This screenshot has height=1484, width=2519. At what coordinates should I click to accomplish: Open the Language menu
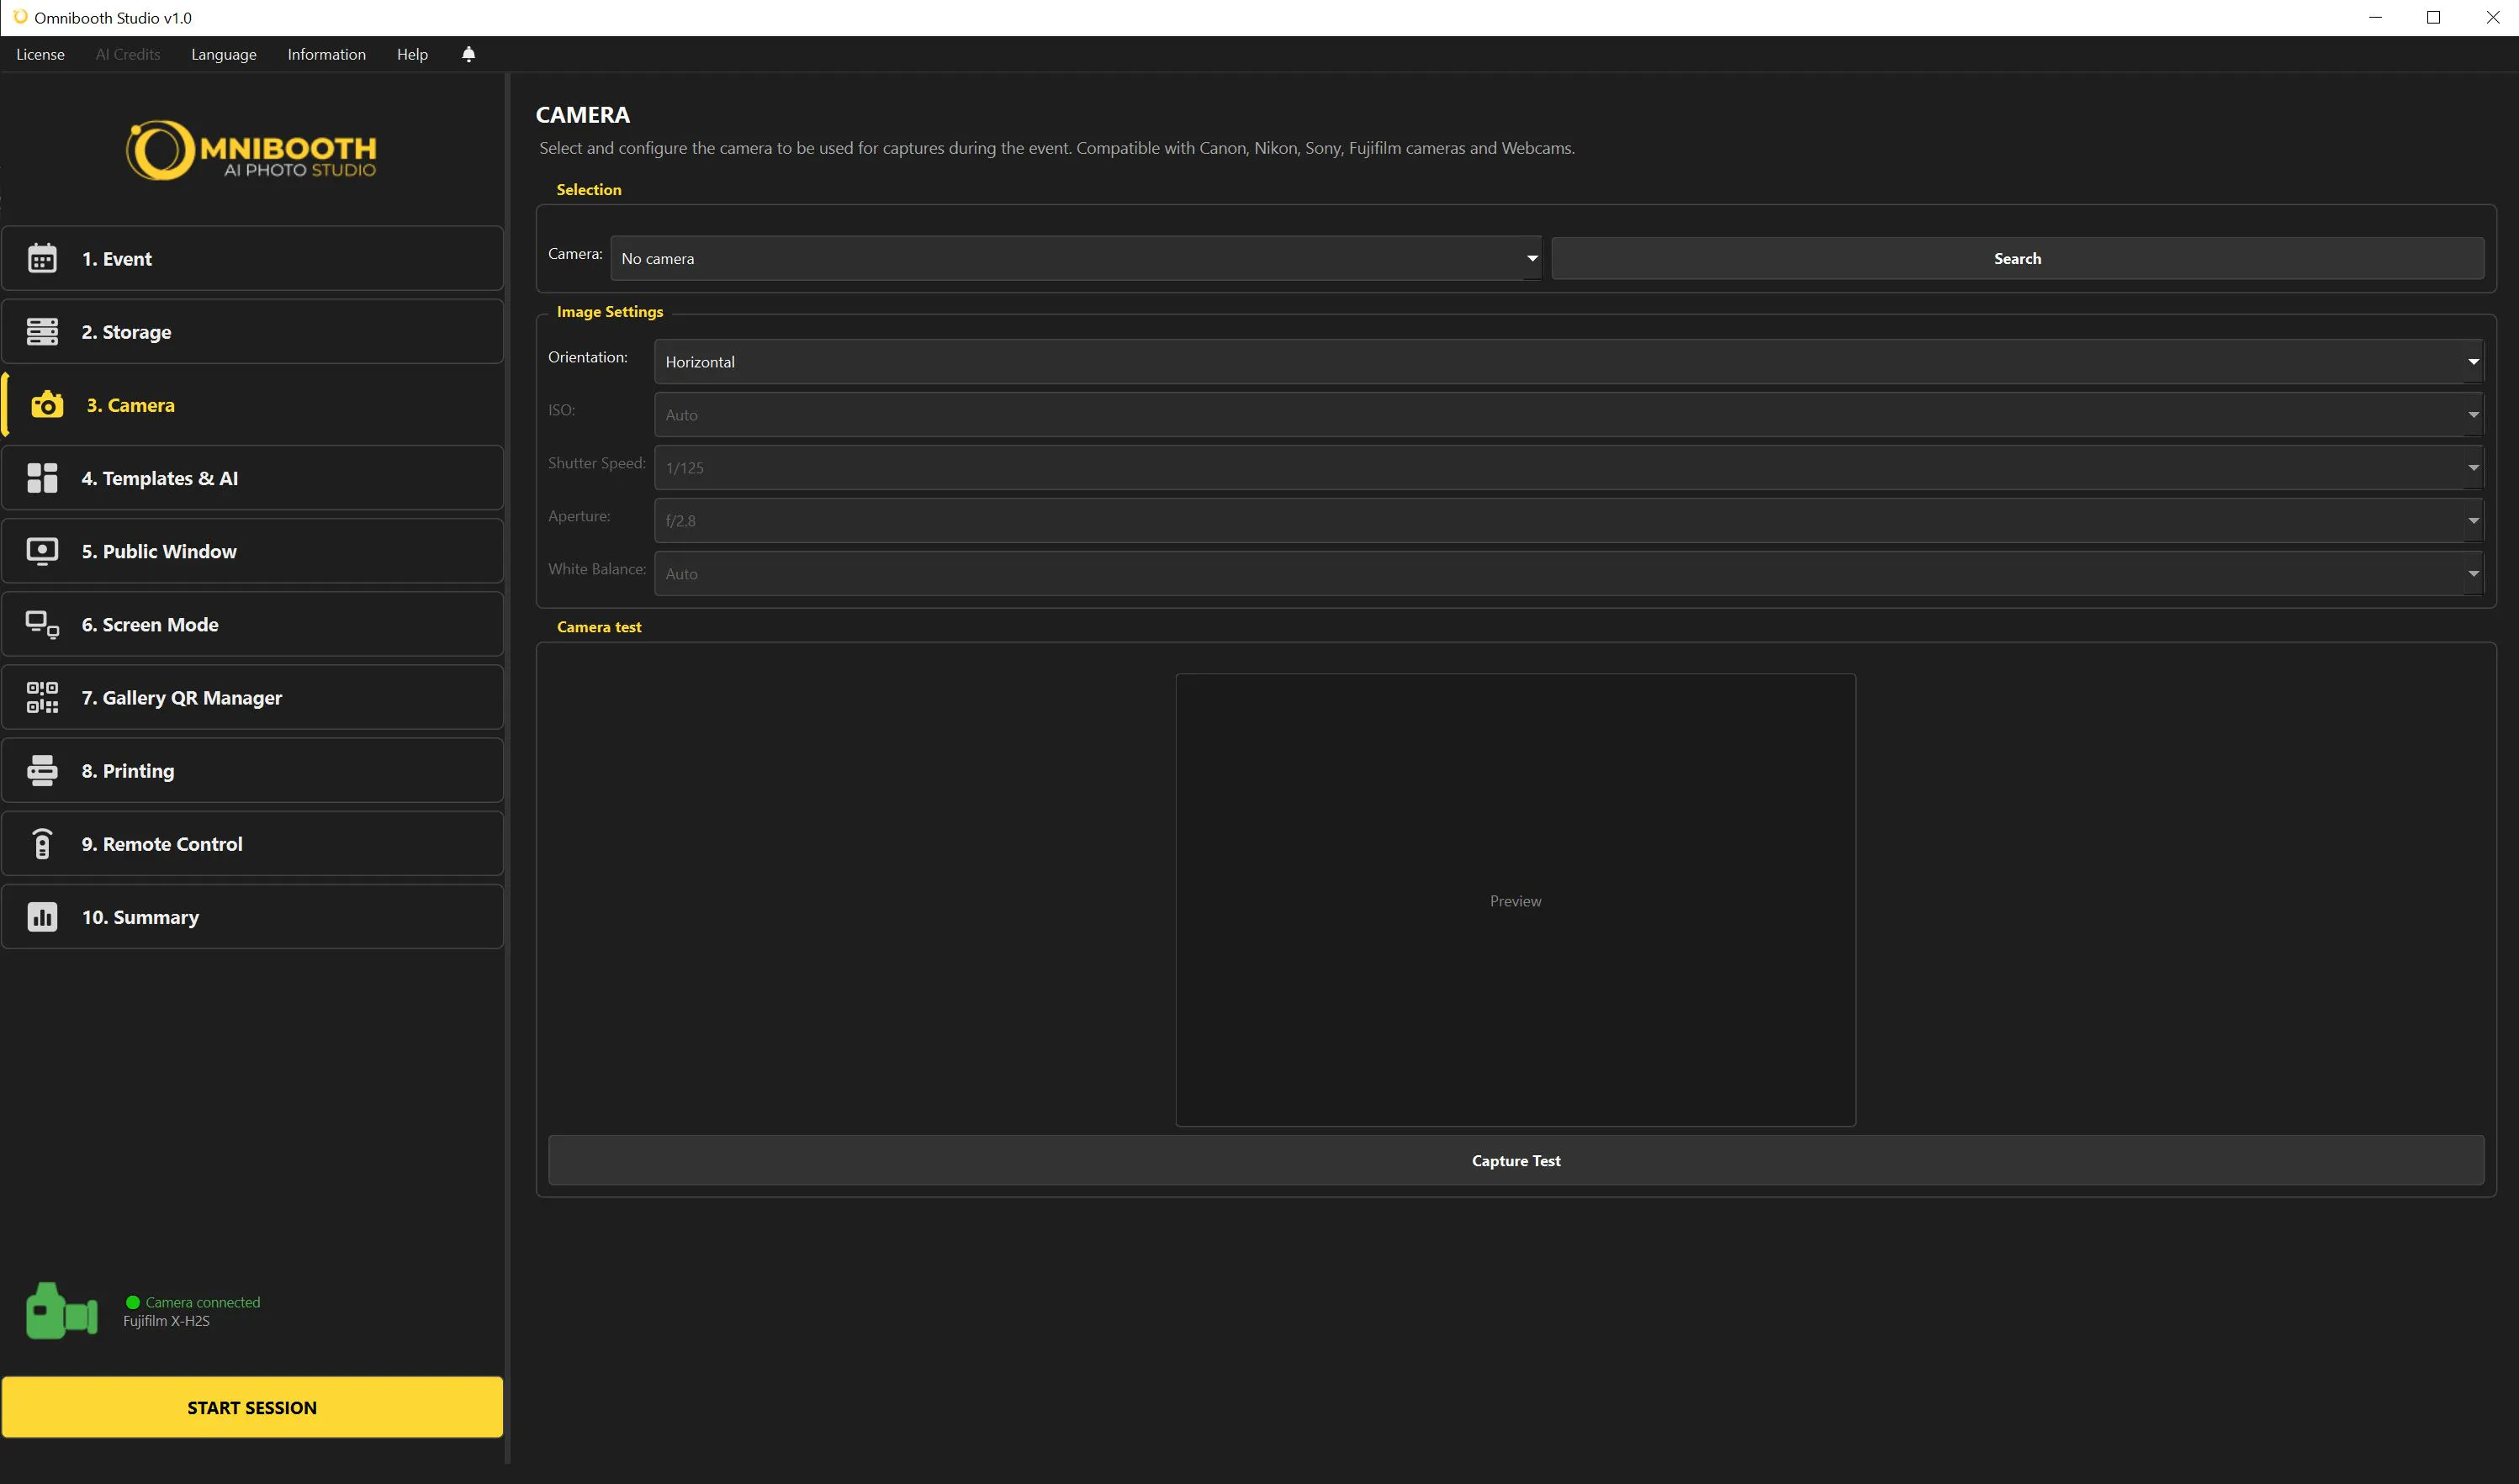point(224,54)
